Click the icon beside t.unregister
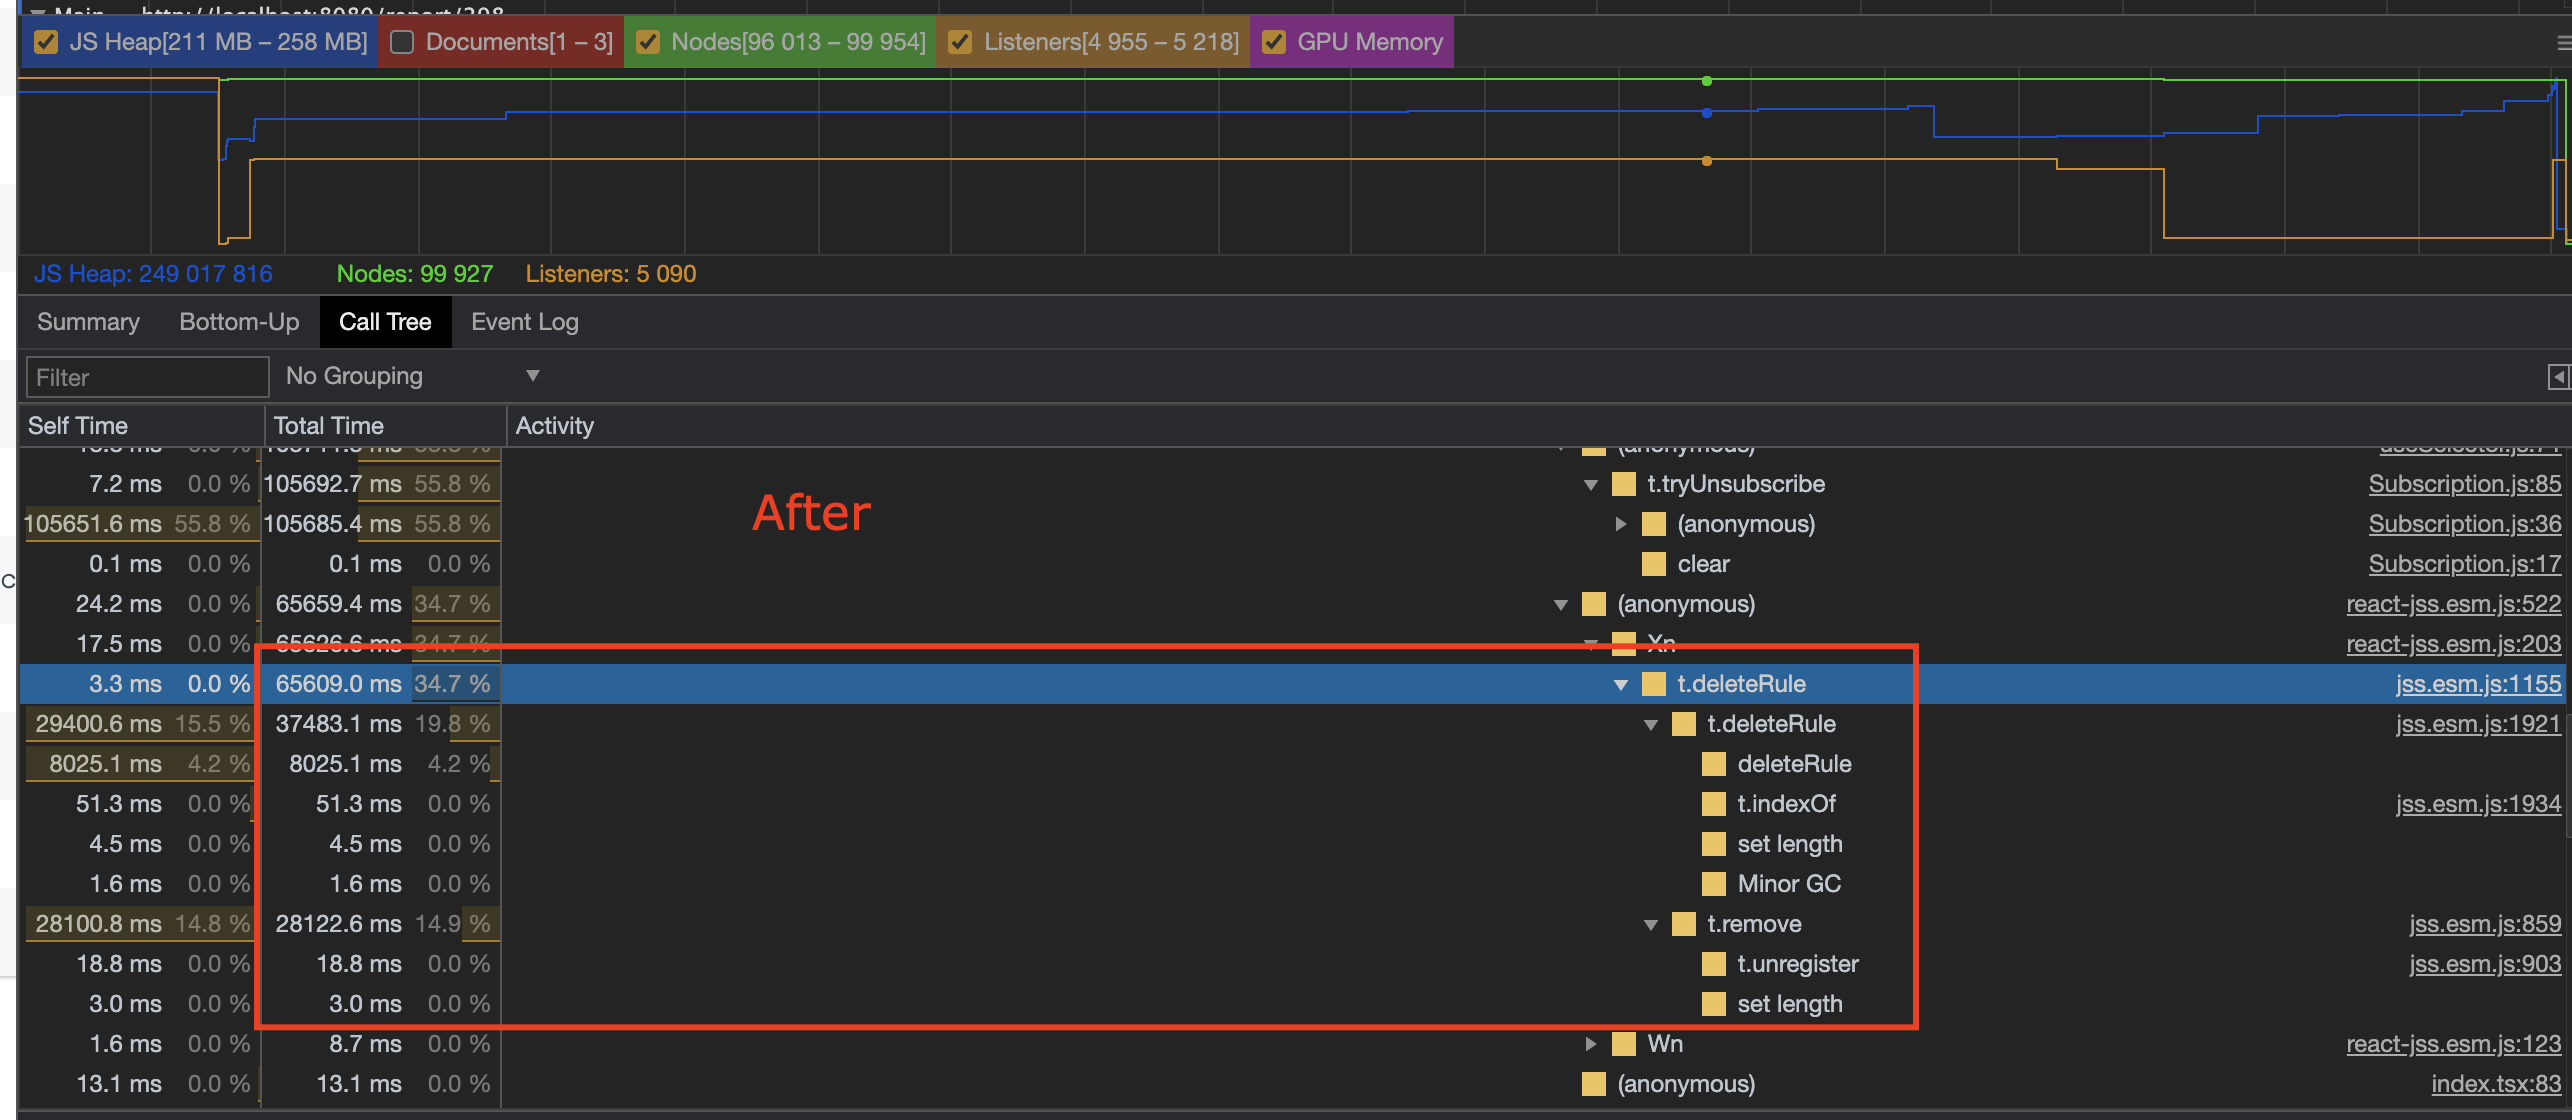2572x1120 pixels. [1713, 964]
